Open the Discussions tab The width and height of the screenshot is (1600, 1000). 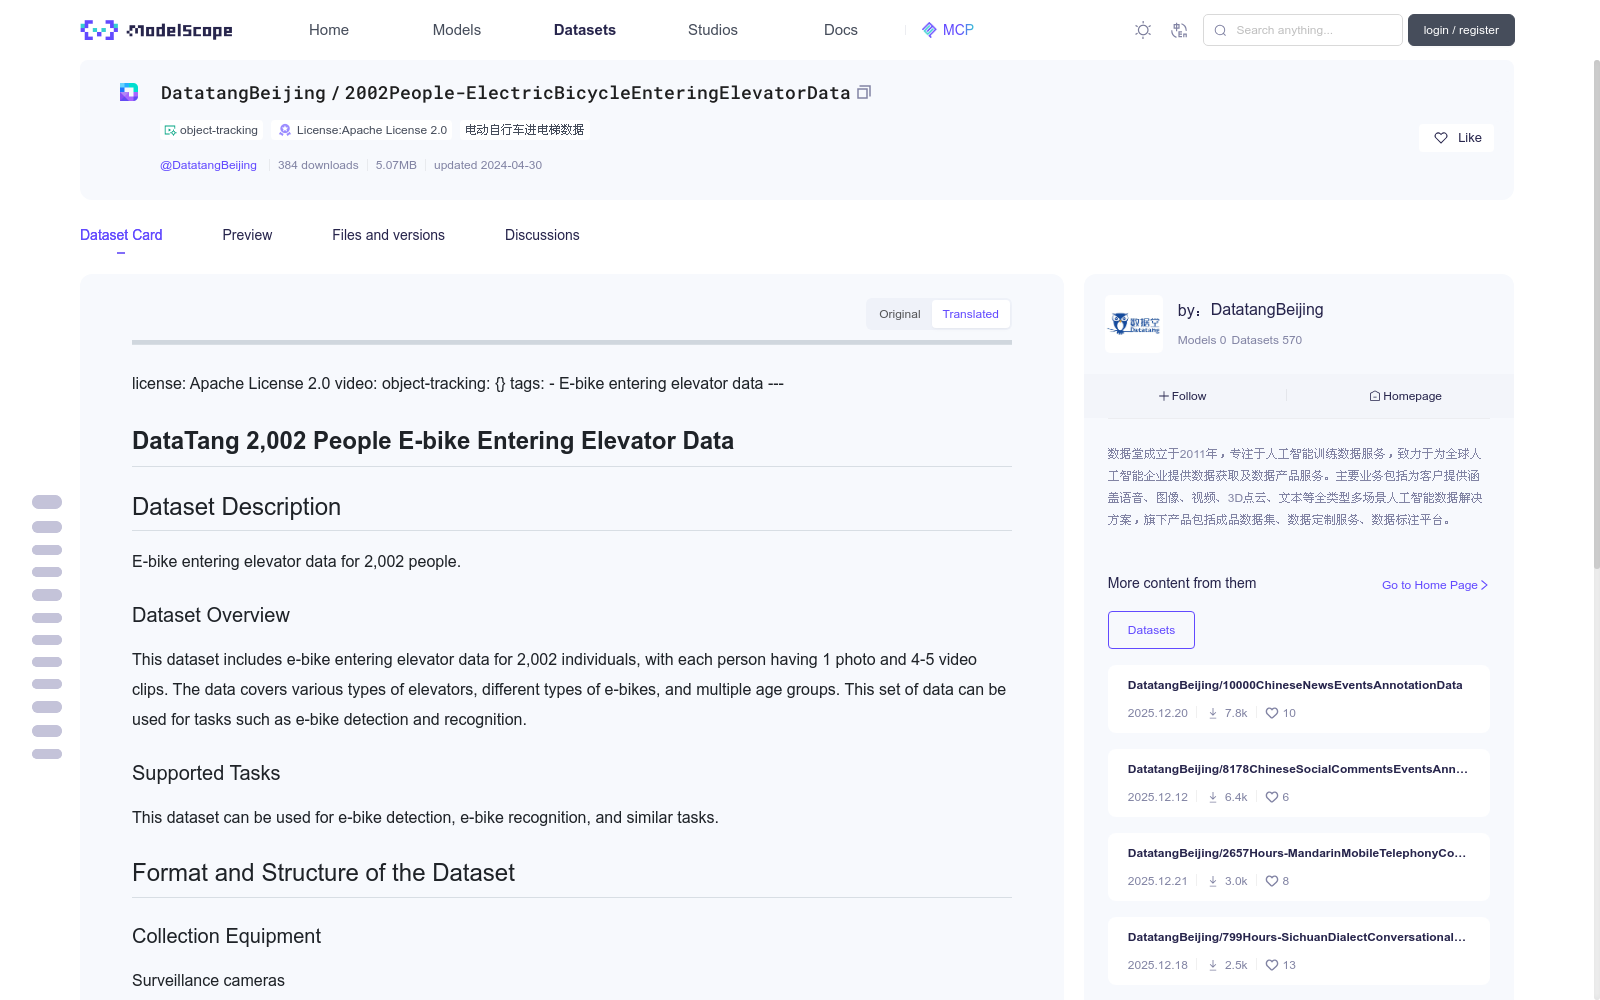click(542, 235)
